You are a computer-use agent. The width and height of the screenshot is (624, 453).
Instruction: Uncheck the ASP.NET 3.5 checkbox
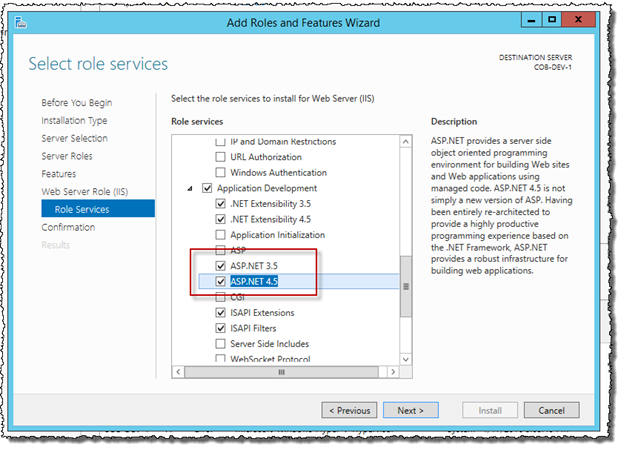(220, 266)
